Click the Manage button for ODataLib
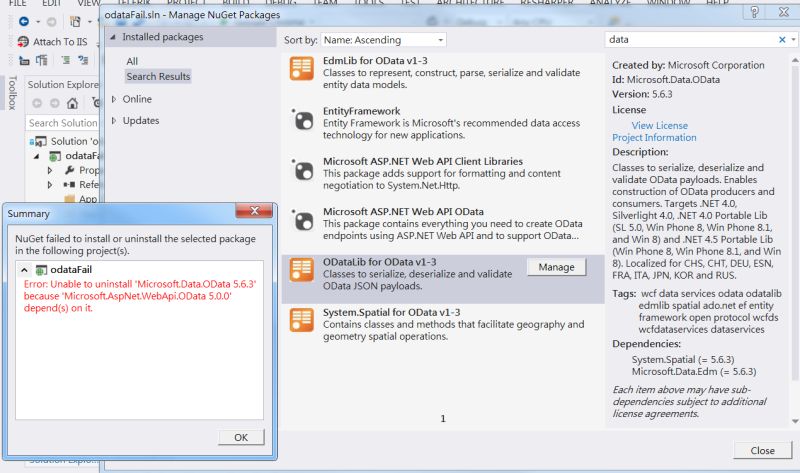 point(556,267)
